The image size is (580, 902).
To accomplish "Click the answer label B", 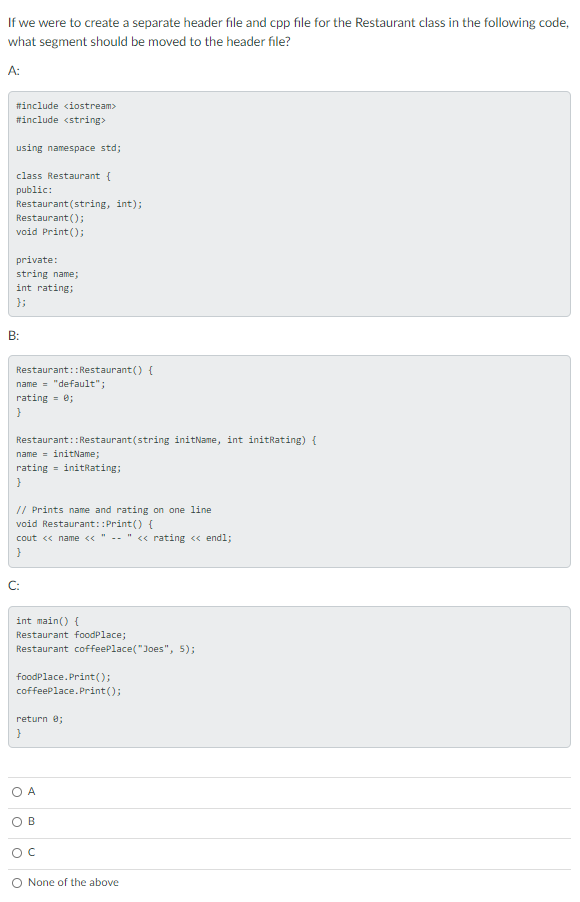I will click(x=29, y=821).
